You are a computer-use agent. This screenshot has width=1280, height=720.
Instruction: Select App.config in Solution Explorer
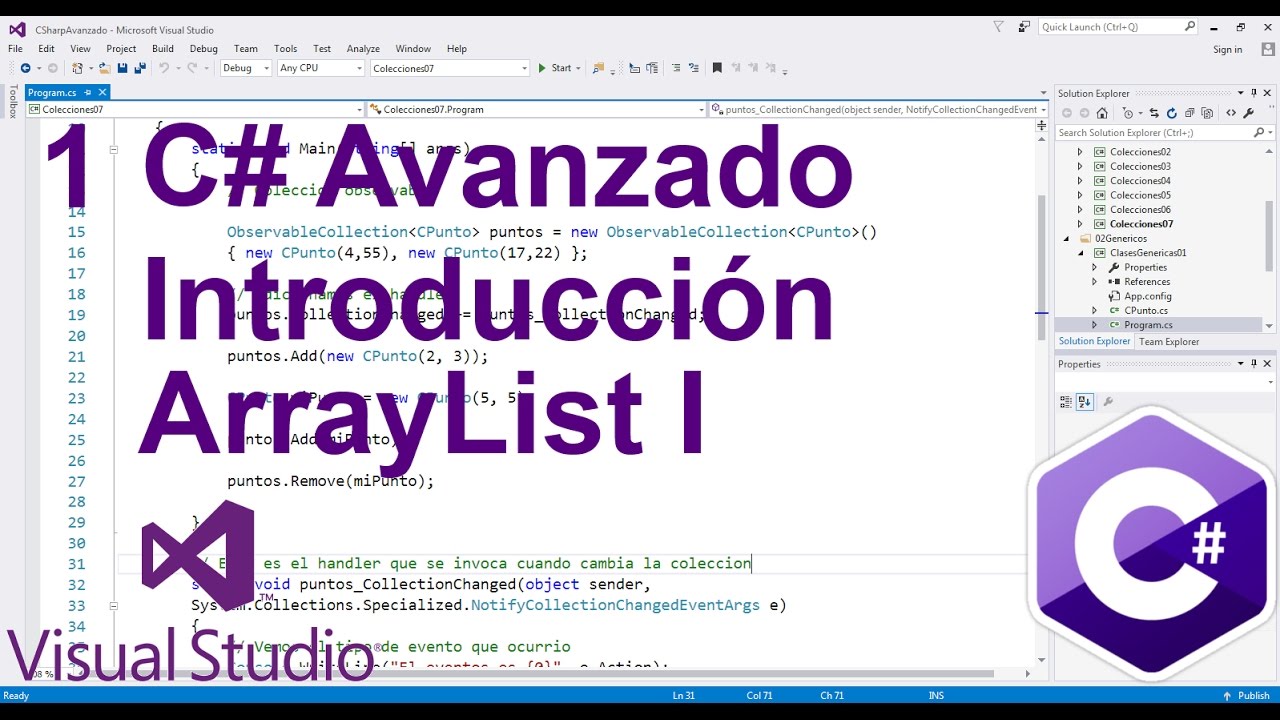pyautogui.click(x=1147, y=296)
